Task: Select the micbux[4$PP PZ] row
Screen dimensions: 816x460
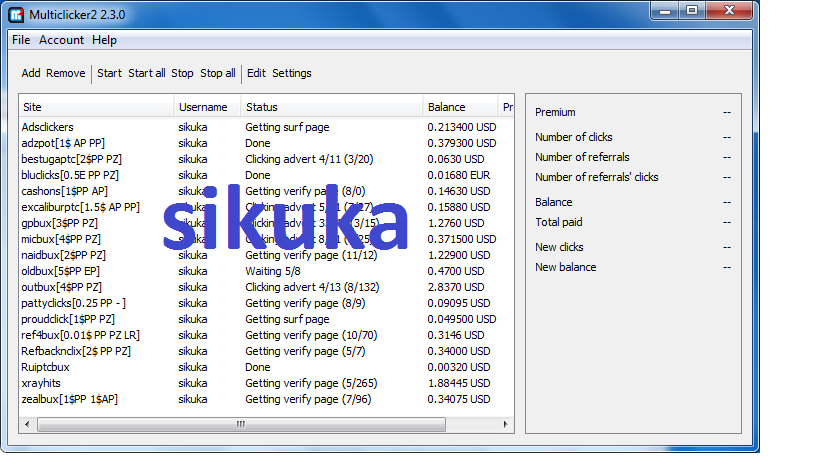Action: pos(266,239)
